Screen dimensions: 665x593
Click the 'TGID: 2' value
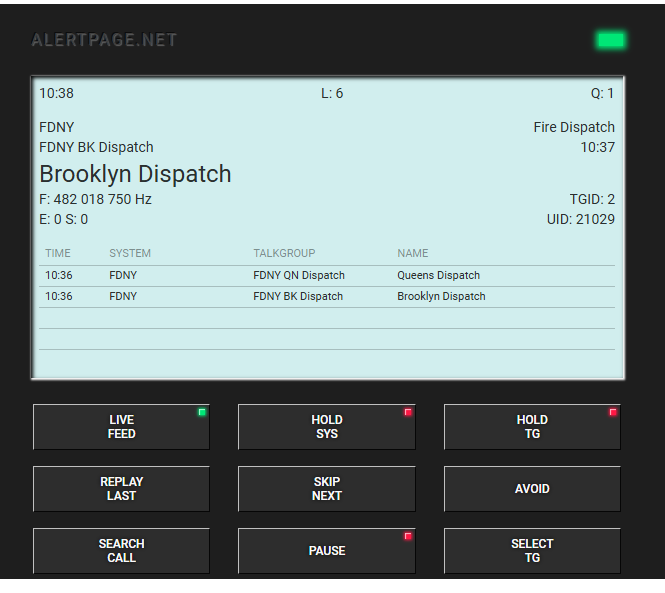(592, 199)
